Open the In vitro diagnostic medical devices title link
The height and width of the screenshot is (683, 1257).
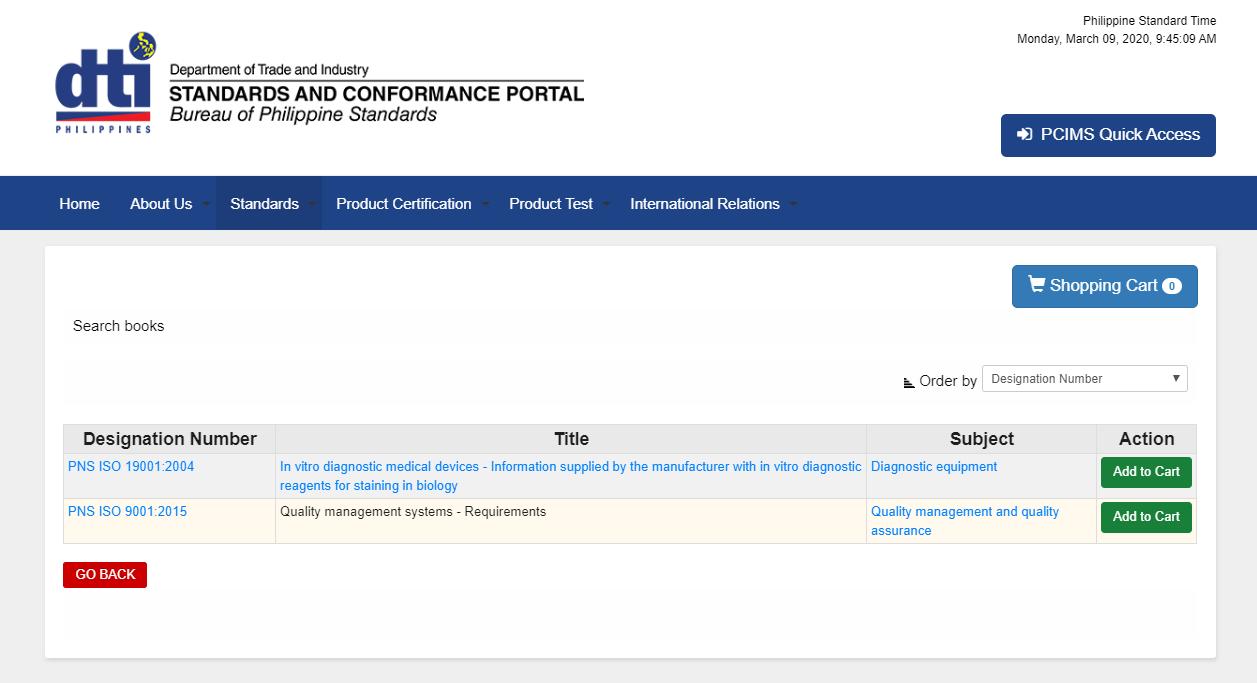click(570, 476)
